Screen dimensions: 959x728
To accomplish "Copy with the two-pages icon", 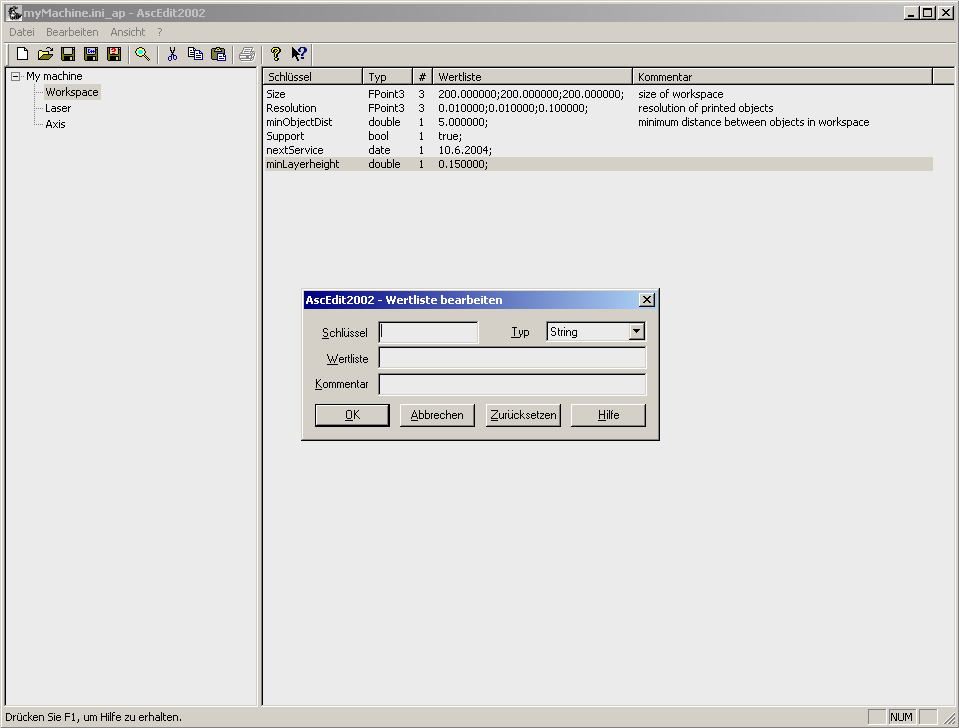I will [195, 54].
